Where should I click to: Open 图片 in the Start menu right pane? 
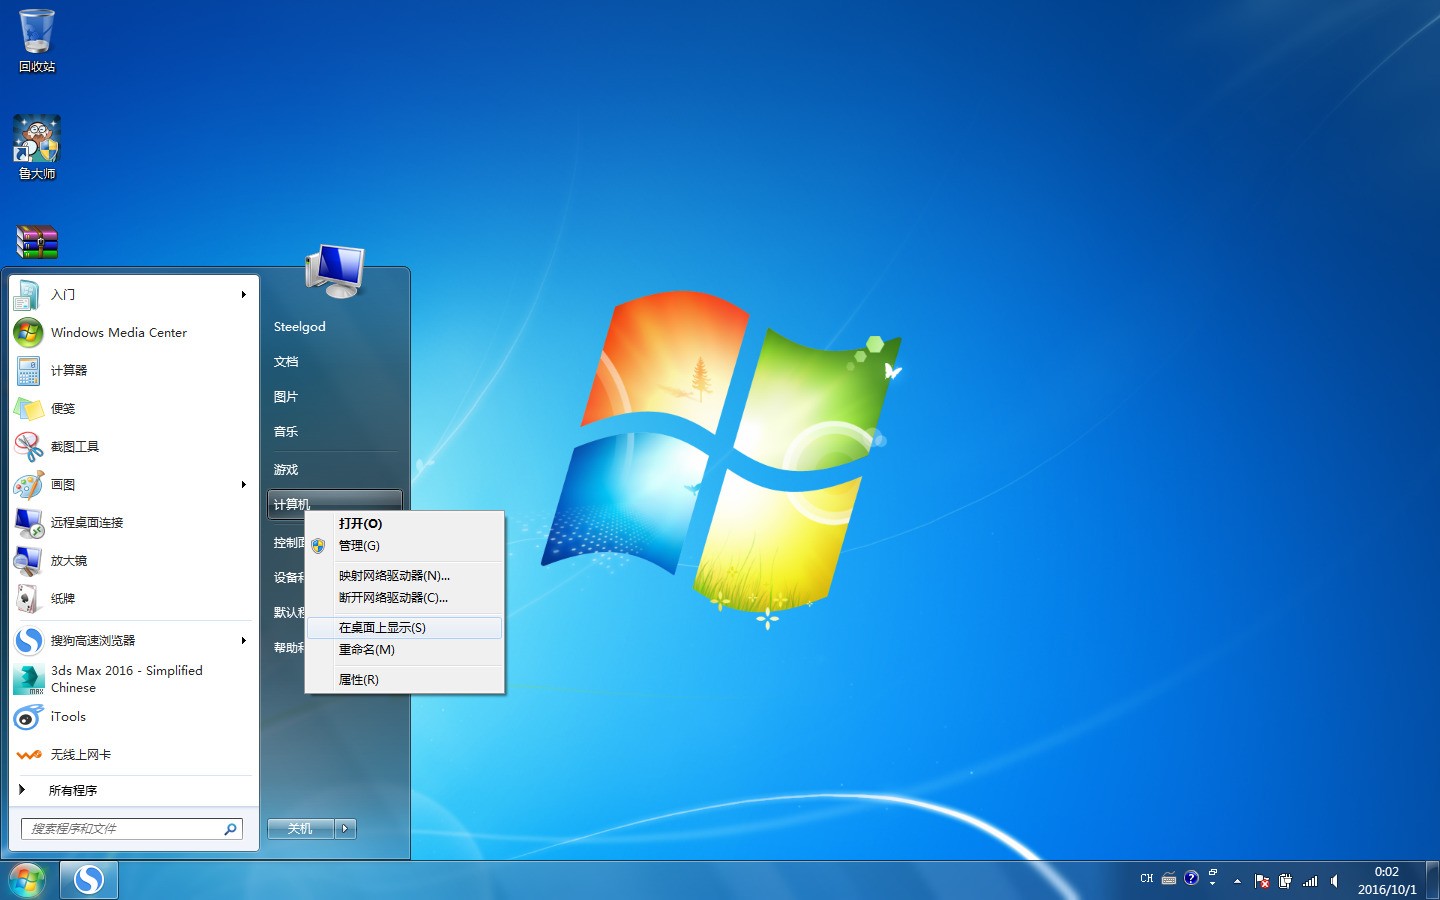tap(335, 396)
